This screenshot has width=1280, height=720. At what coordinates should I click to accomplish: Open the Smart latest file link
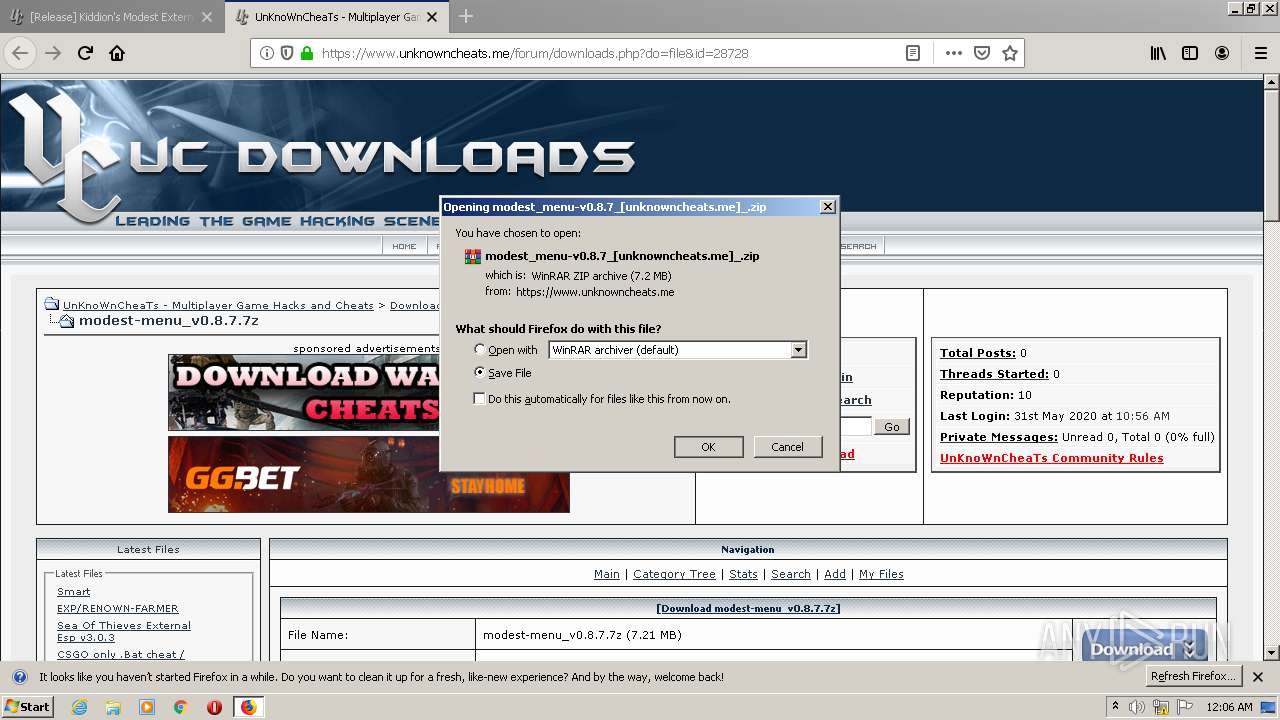[x=73, y=592]
